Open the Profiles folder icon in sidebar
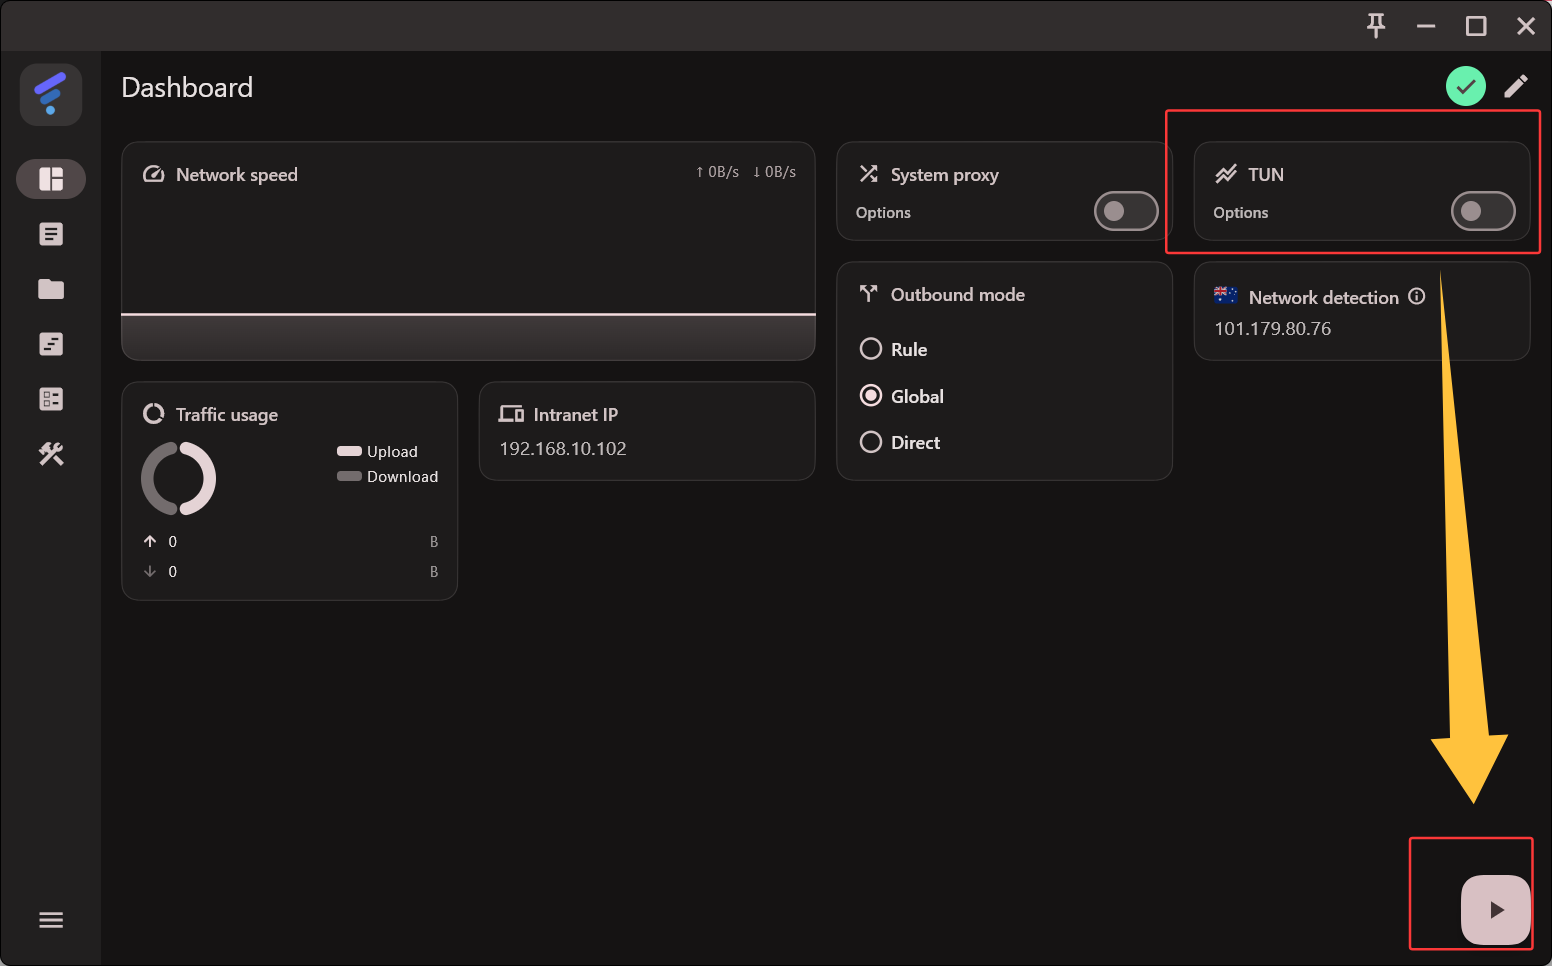This screenshot has width=1552, height=966. [x=51, y=289]
